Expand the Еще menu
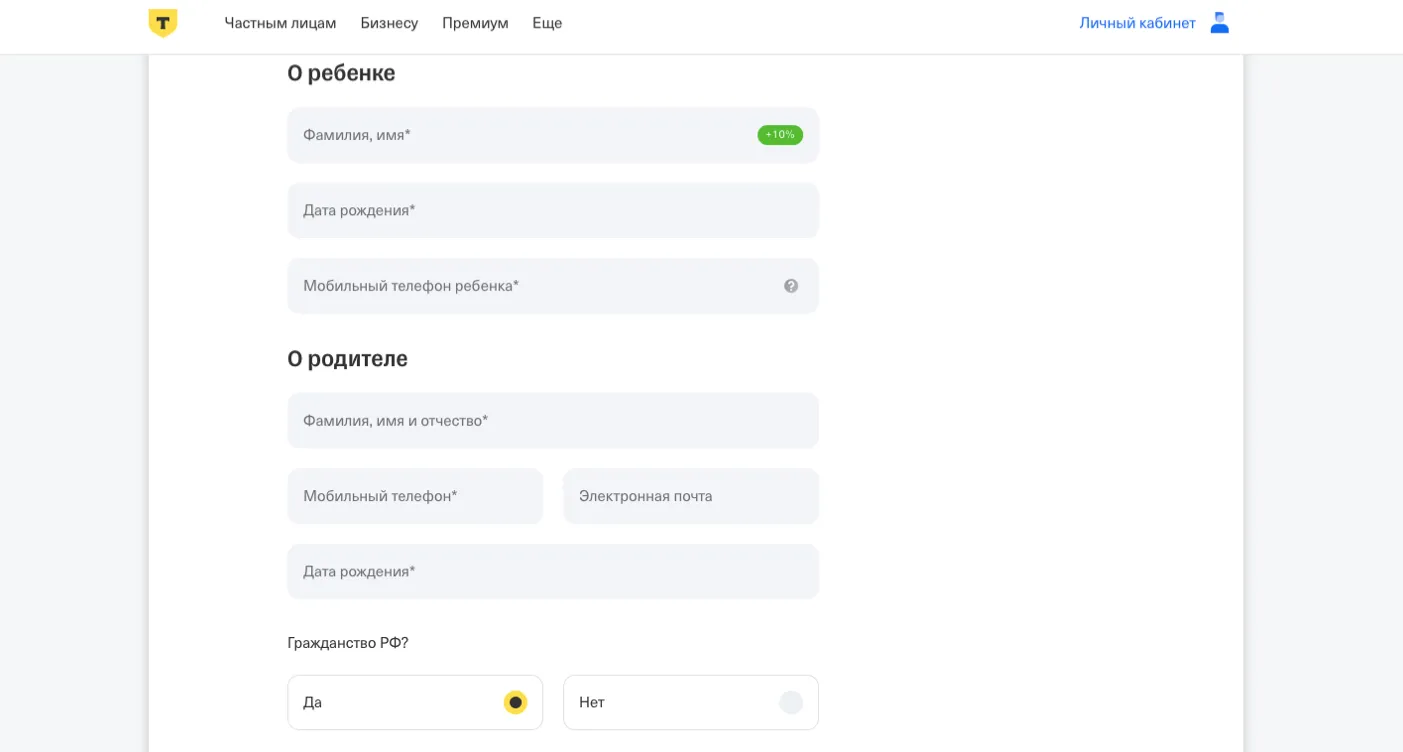The image size is (1403, 752). pyautogui.click(x=547, y=23)
